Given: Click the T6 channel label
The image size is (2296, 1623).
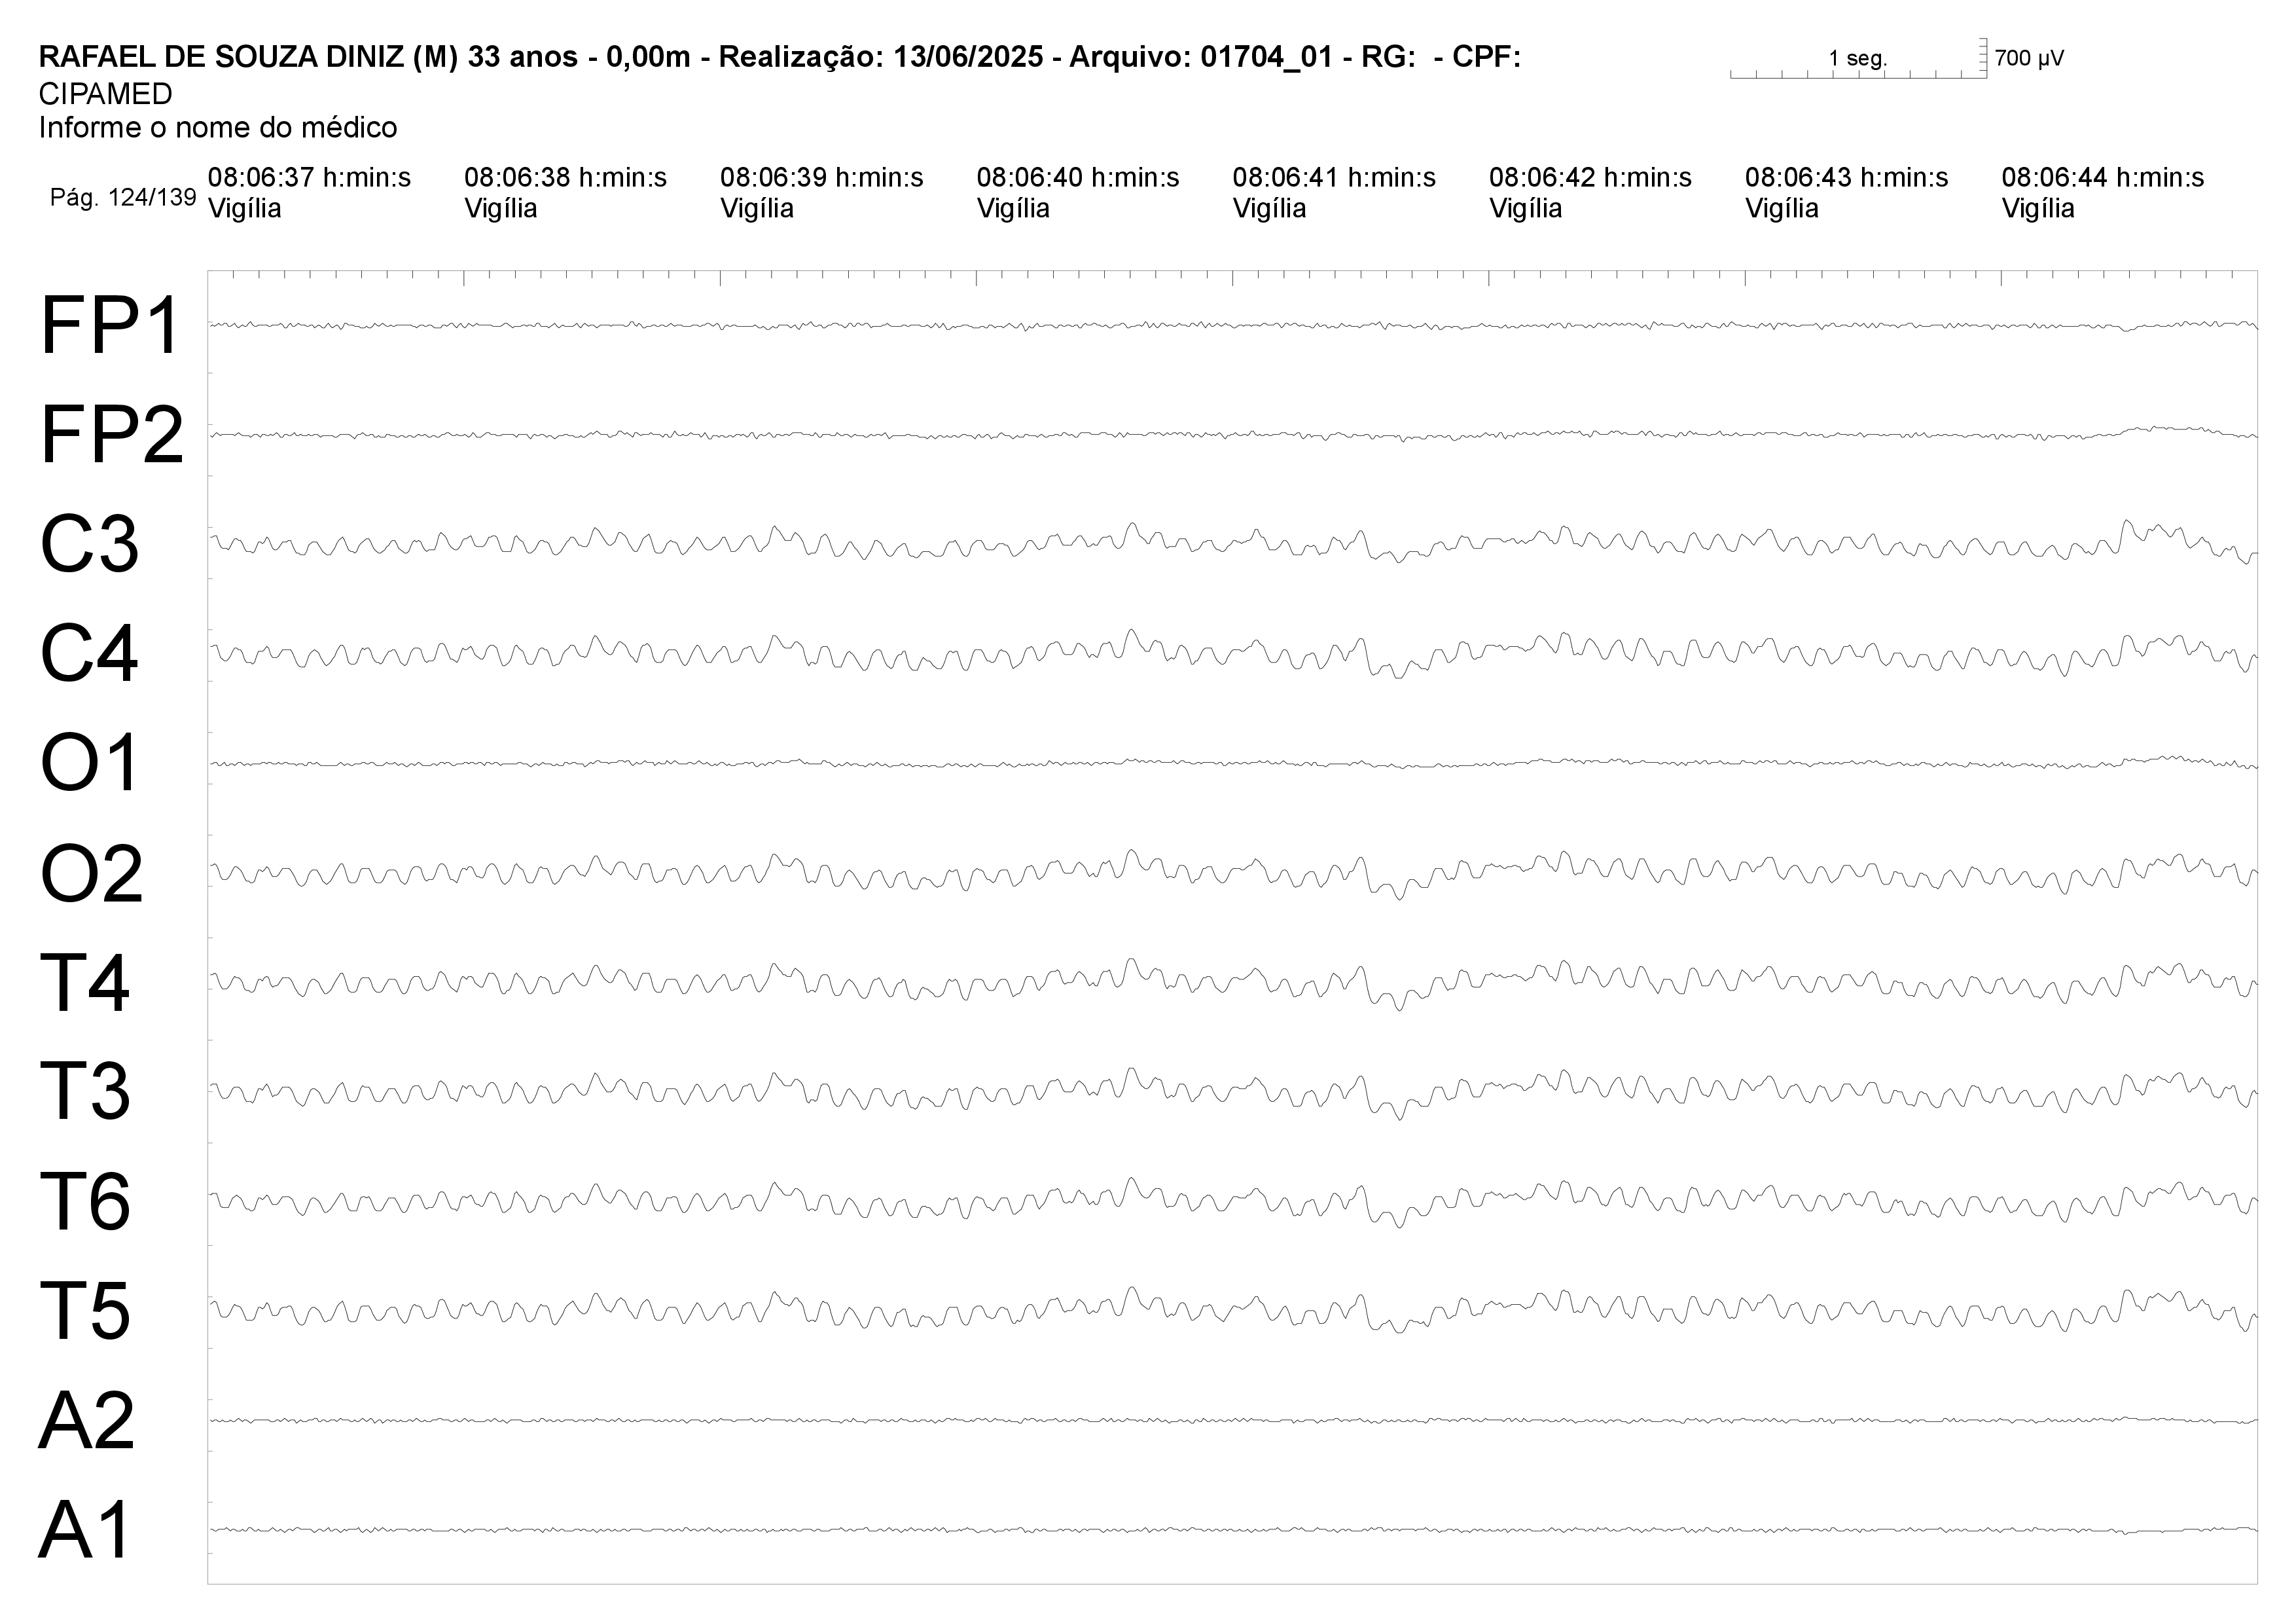Looking at the screenshot, I should pyautogui.click(x=85, y=1201).
